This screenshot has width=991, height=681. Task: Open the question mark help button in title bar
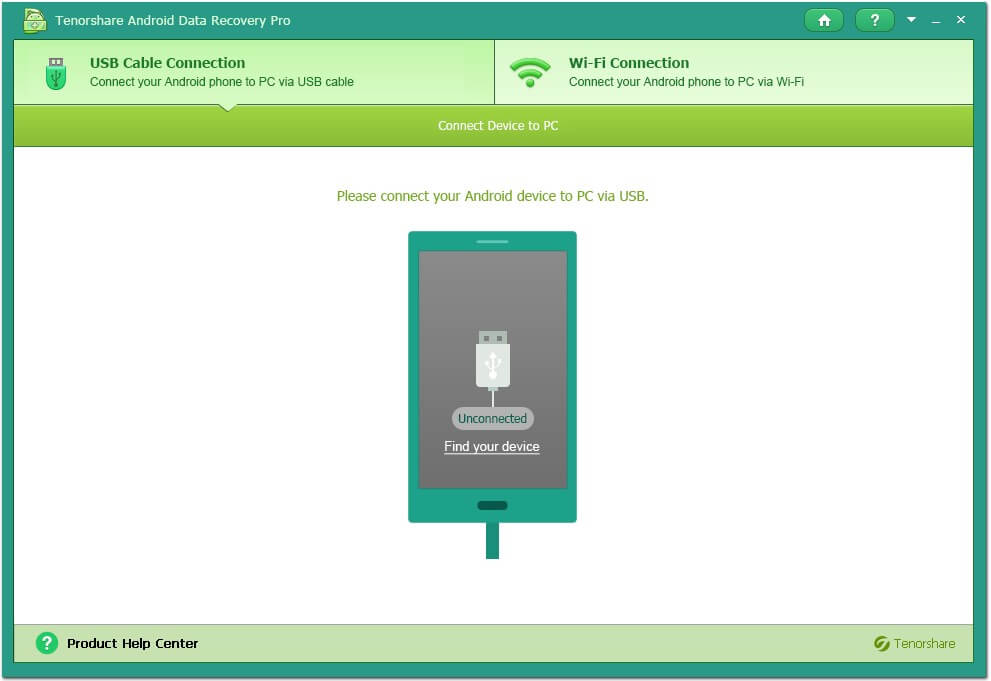click(874, 20)
